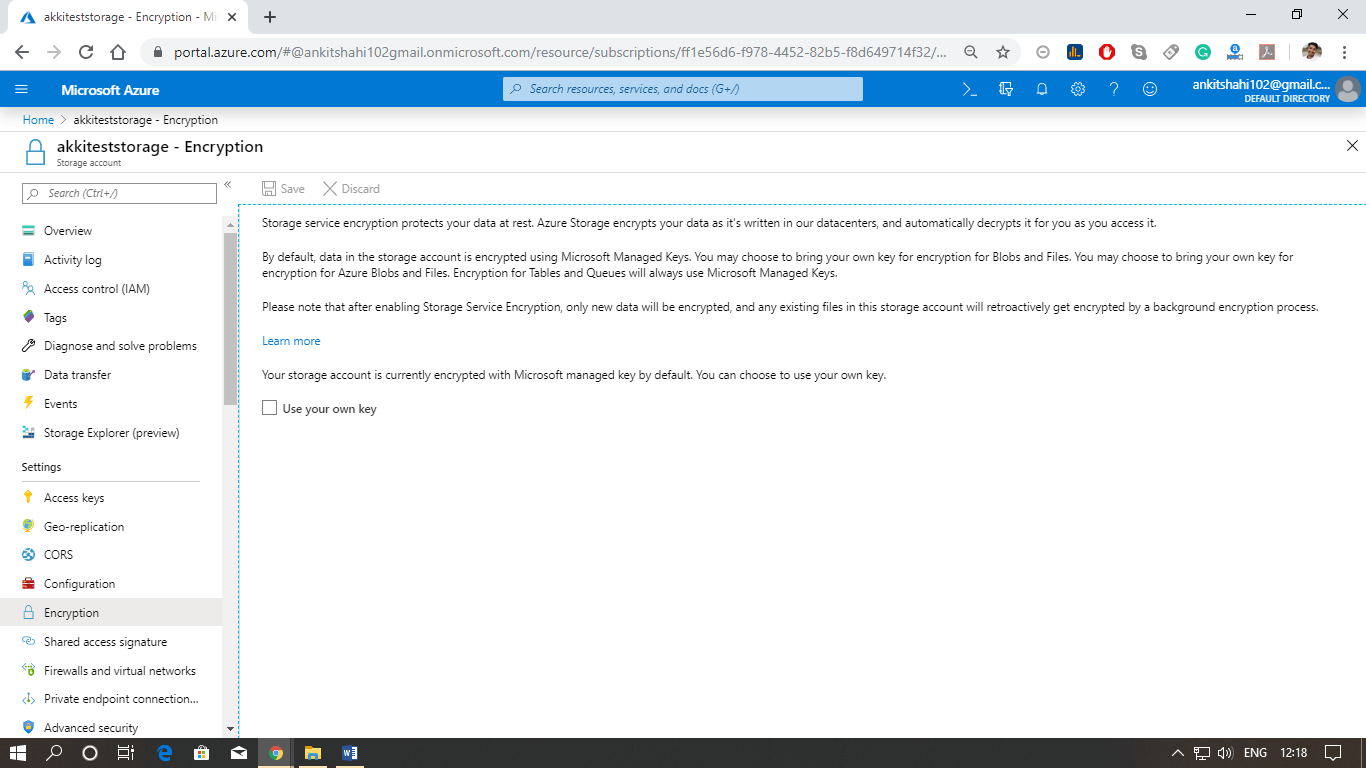Click the Geo-replication globe icon
This screenshot has width=1366, height=768.
click(x=29, y=527)
